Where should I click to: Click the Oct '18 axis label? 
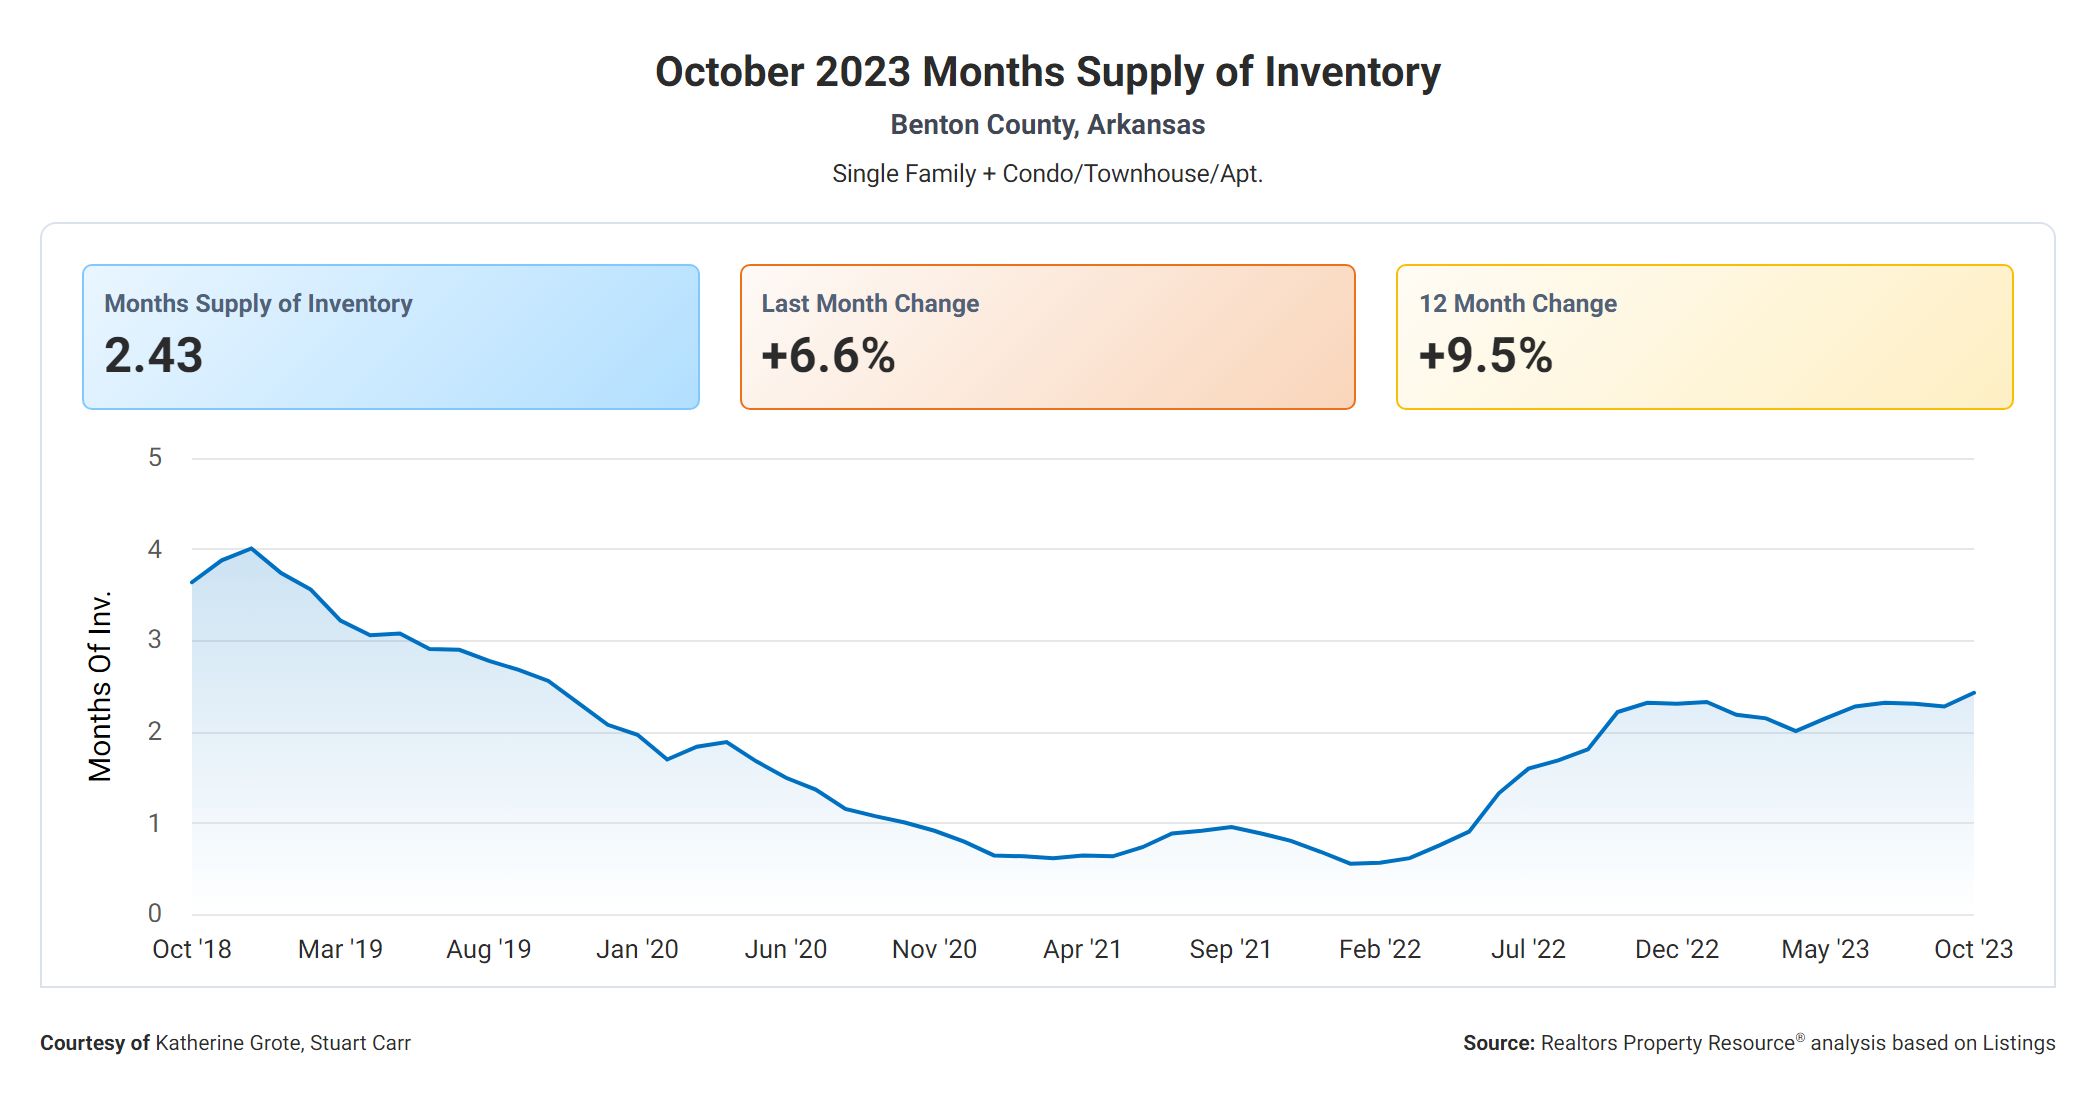pos(191,949)
